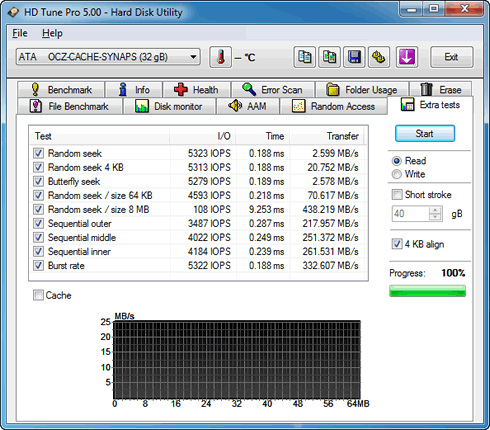Switch to the Random Access tab

(x=334, y=106)
